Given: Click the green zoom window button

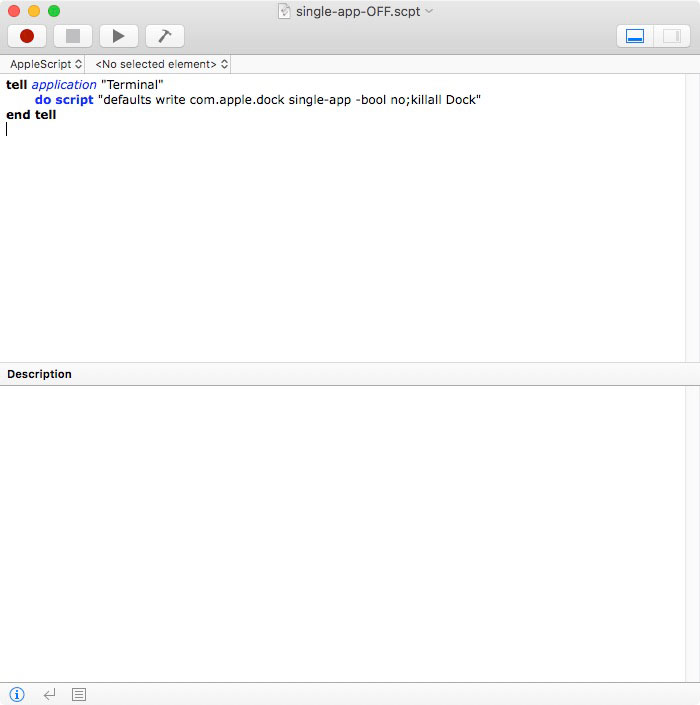Looking at the screenshot, I should click(54, 11).
